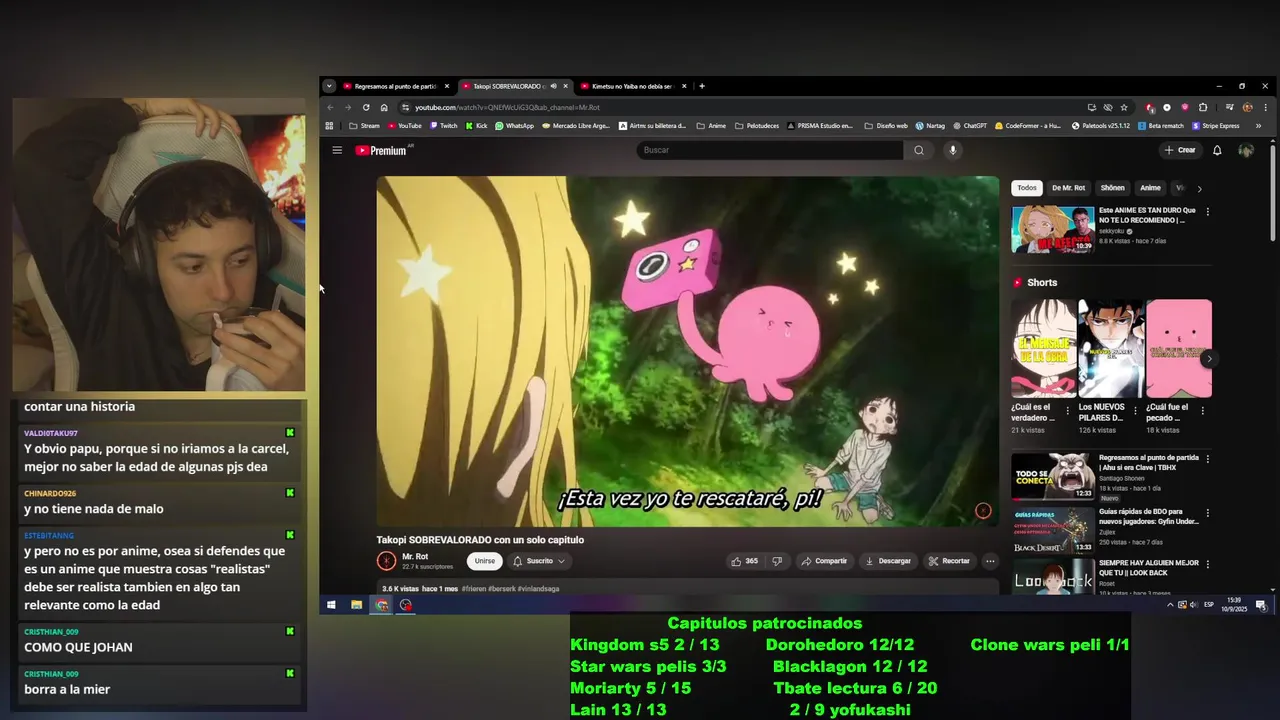Open File Explorer from the taskbar

pos(356,605)
